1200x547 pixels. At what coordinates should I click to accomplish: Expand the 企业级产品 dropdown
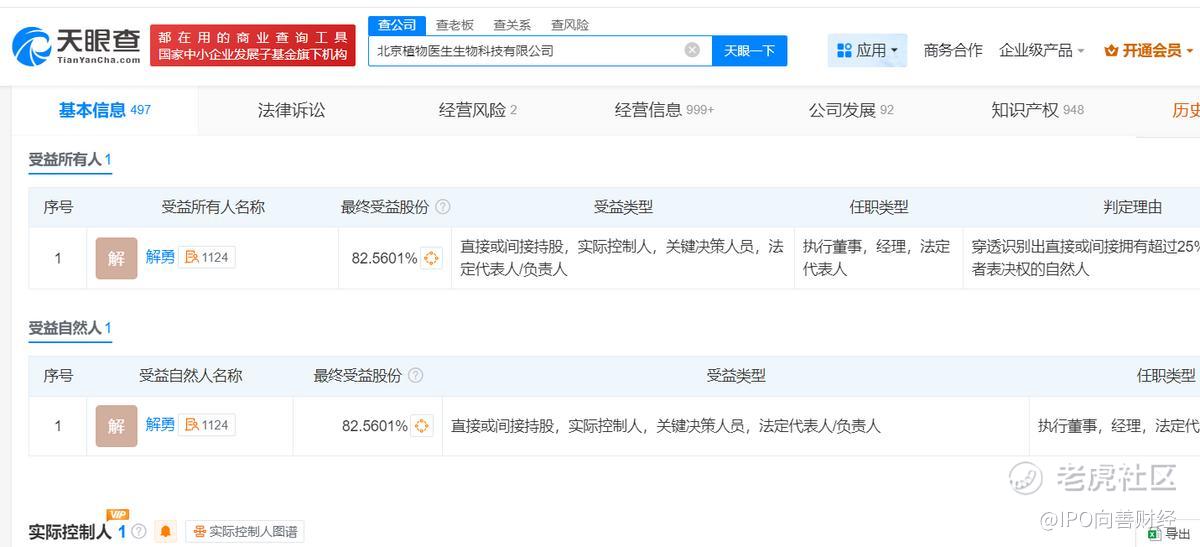click(x=1041, y=50)
